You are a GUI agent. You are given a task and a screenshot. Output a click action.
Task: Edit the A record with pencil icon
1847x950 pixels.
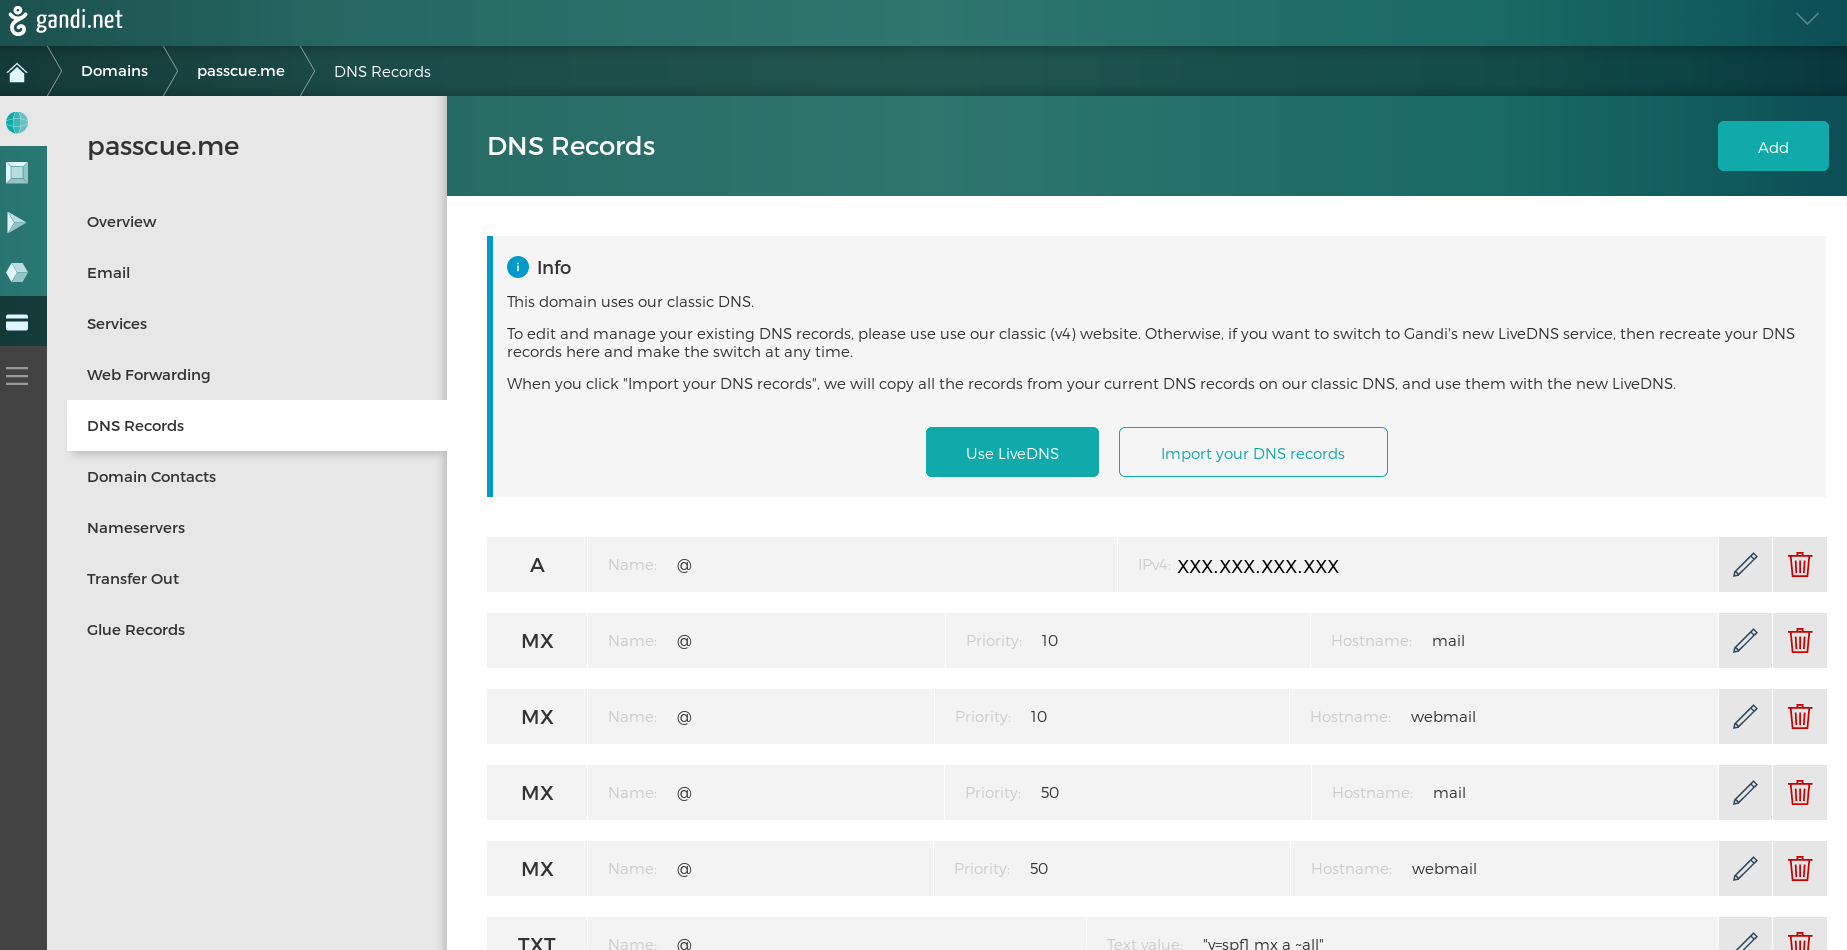[x=1745, y=565]
